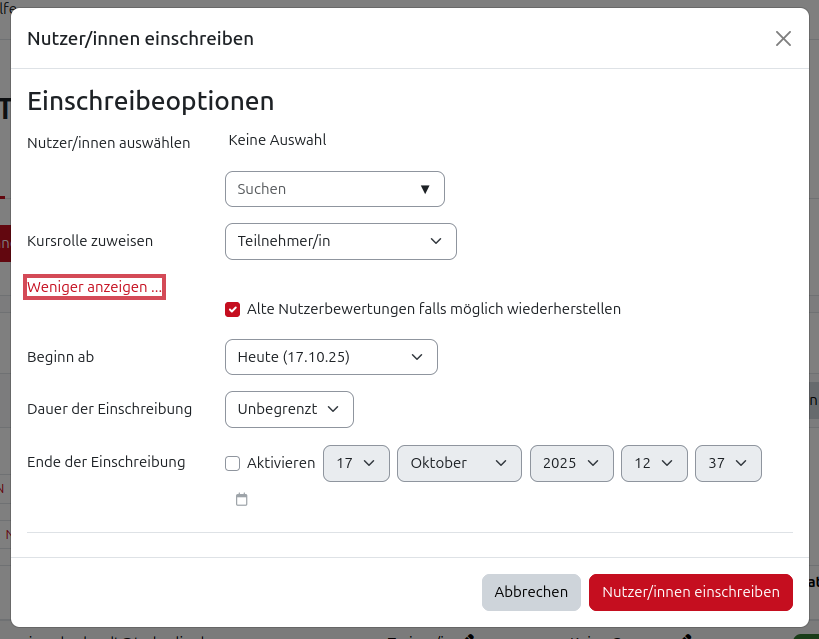Open the hour 12 dropdown

654,463
